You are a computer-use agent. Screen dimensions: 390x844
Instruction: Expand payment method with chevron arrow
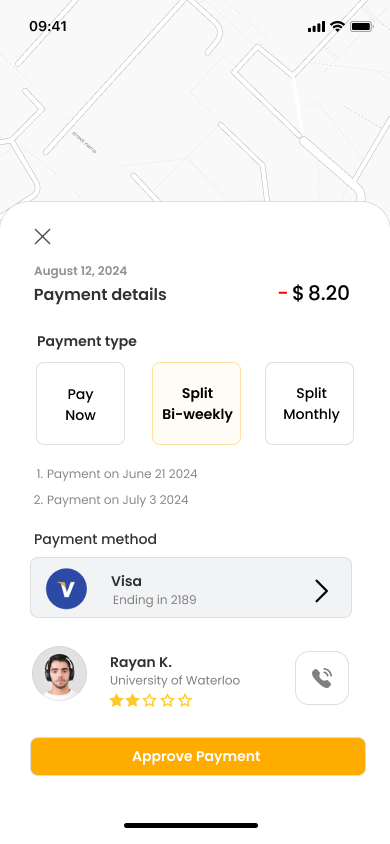coord(321,591)
